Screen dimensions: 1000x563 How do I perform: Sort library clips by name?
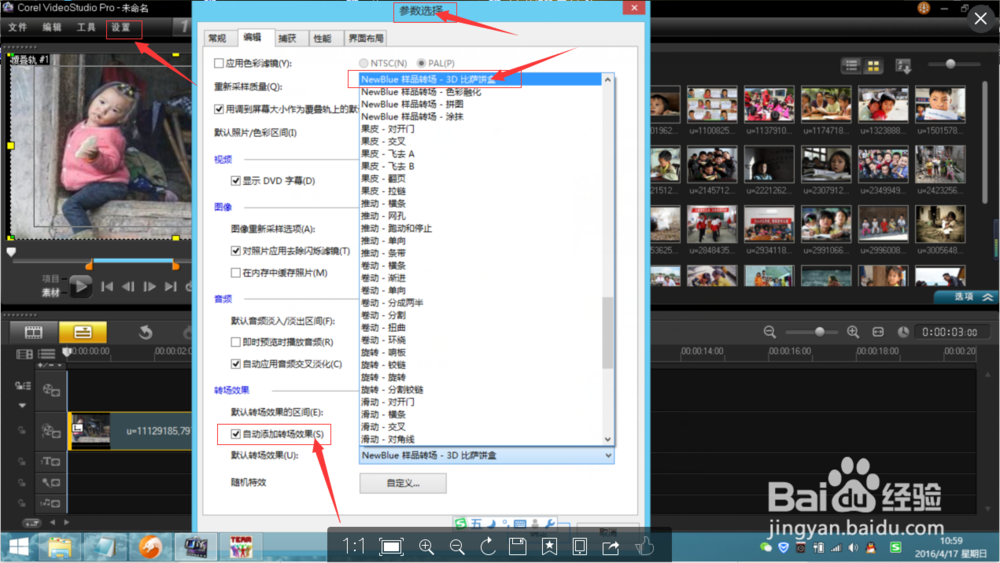(x=903, y=65)
